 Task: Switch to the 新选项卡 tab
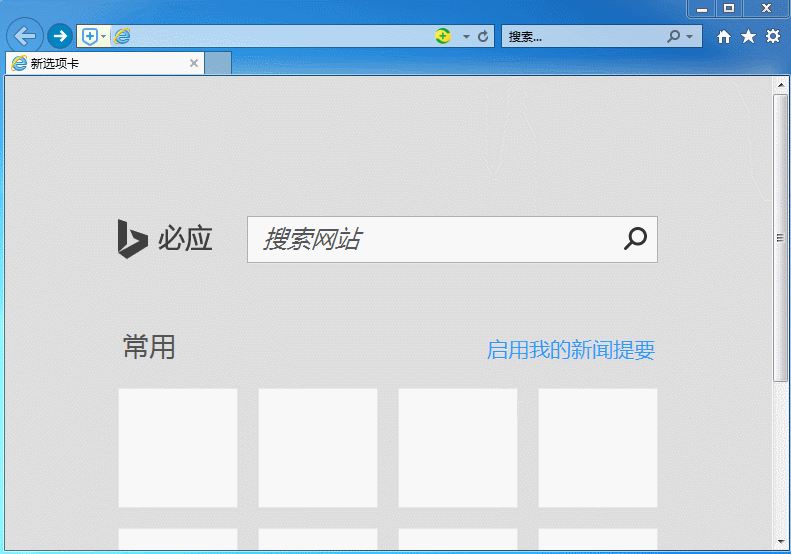click(105, 63)
